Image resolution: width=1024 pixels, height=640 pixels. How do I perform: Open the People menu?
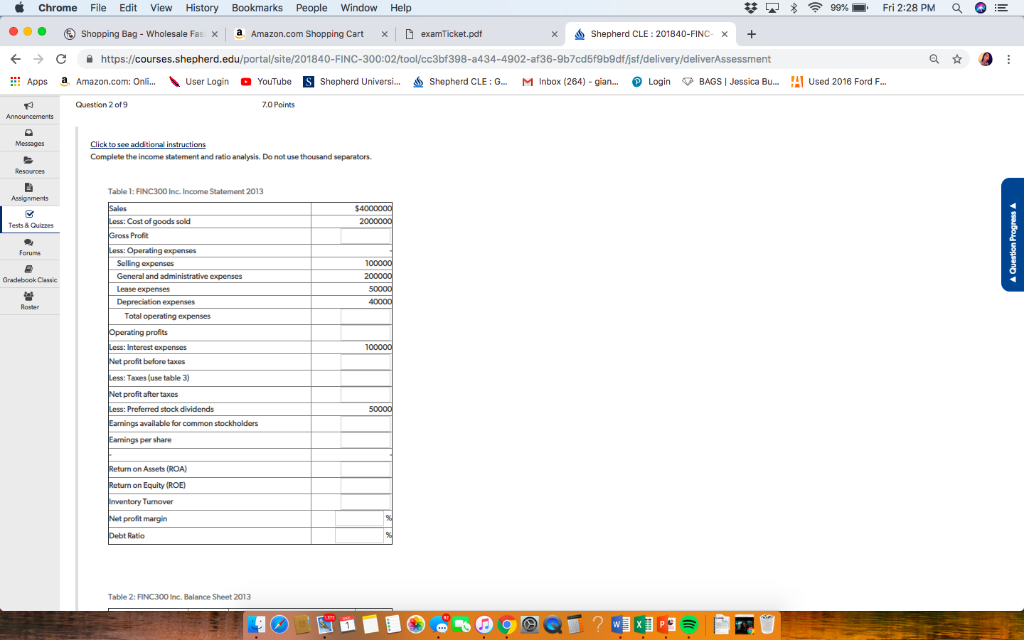312,8
